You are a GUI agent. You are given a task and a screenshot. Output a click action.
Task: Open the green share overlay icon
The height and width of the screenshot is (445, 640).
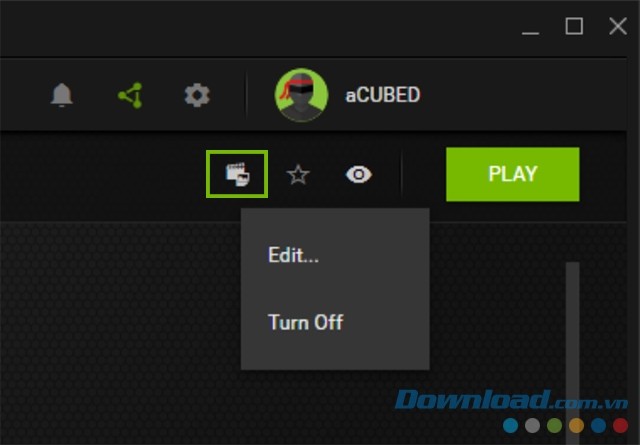(130, 95)
